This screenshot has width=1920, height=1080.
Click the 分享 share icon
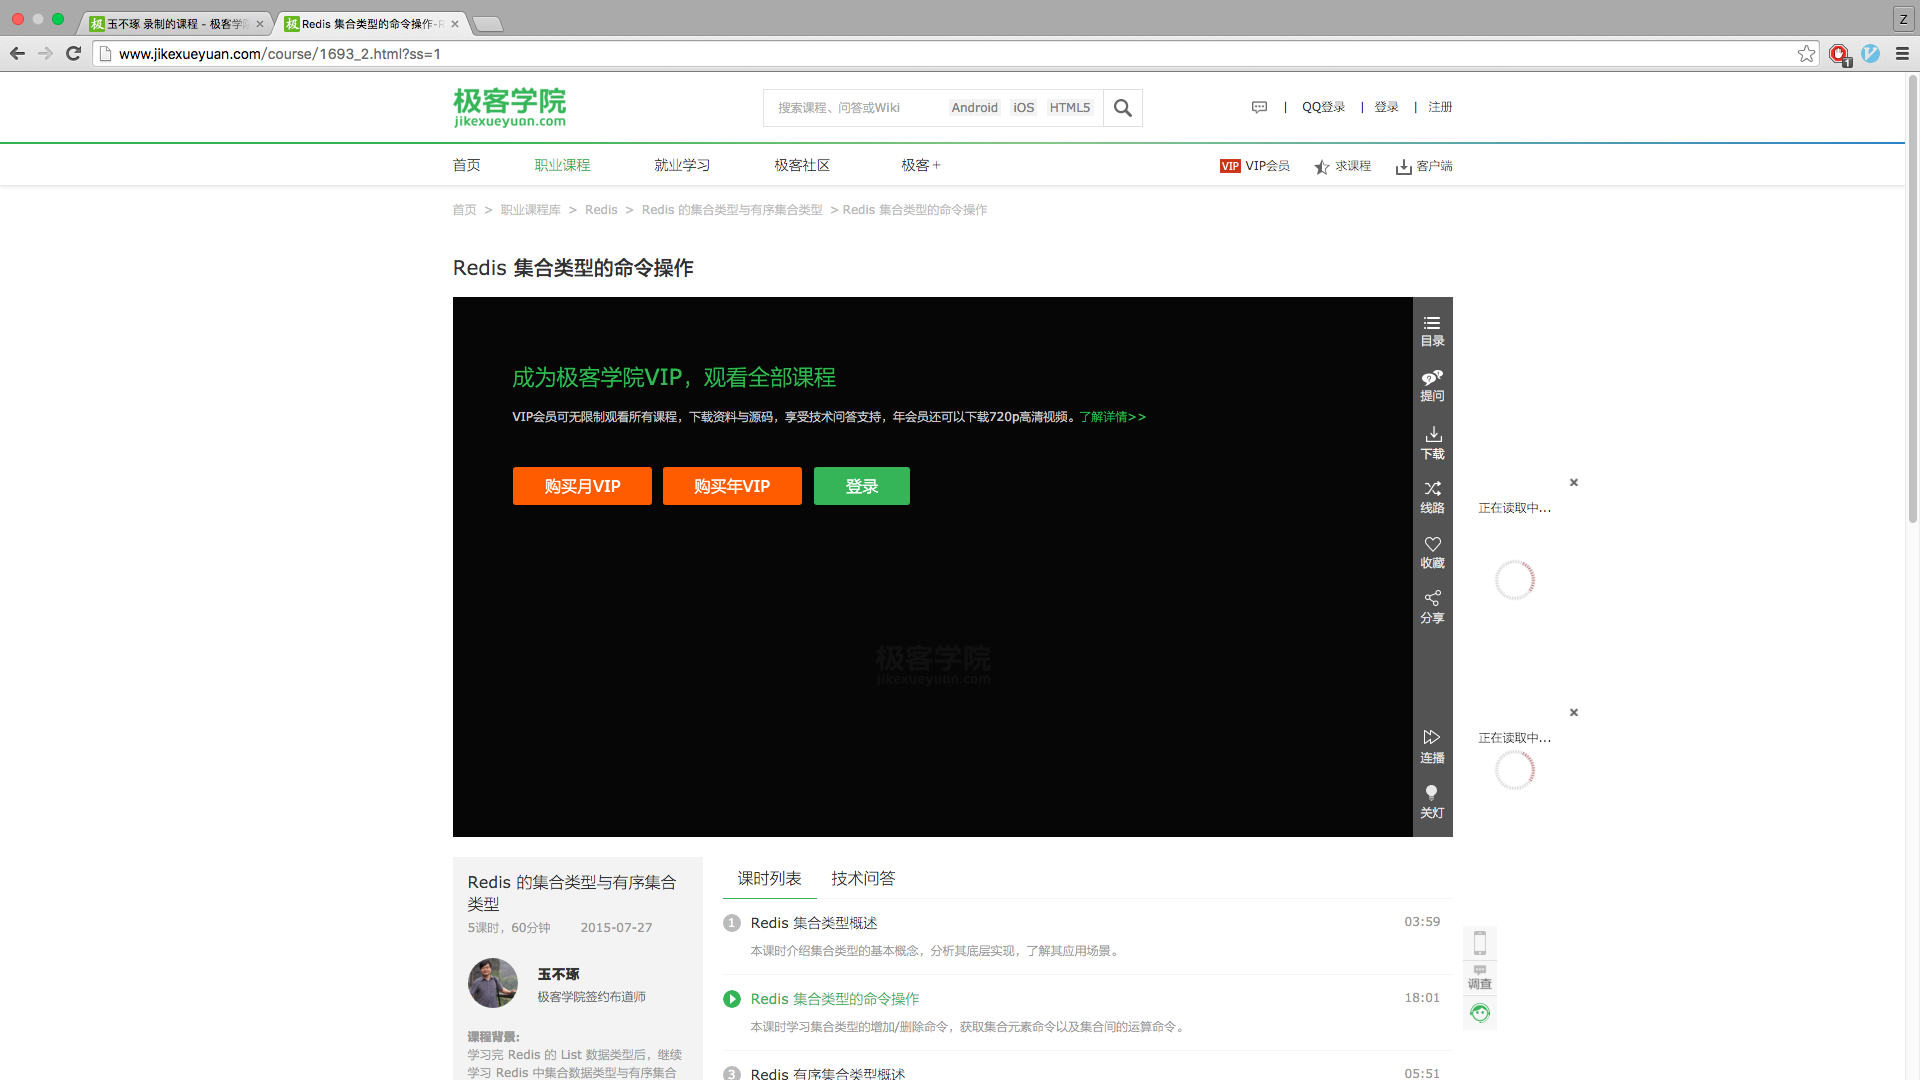pos(1432,606)
